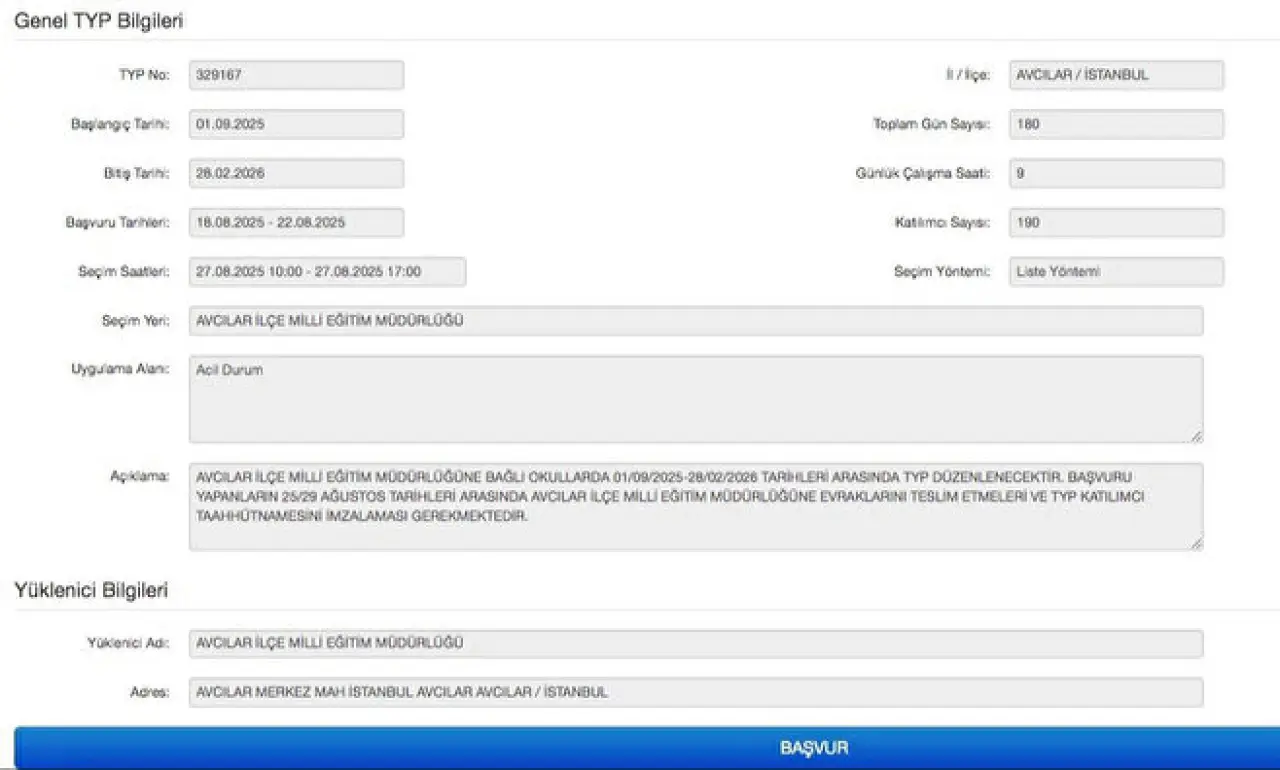Click inside the Açıklama text area

click(x=695, y=506)
